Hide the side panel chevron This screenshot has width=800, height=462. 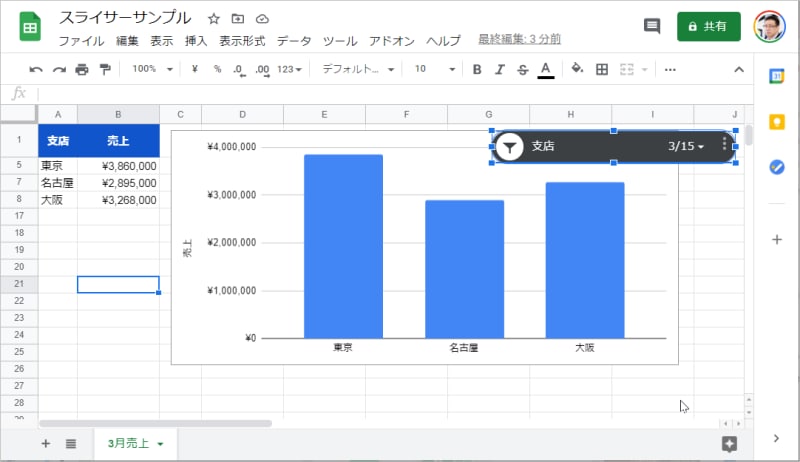pos(776,438)
